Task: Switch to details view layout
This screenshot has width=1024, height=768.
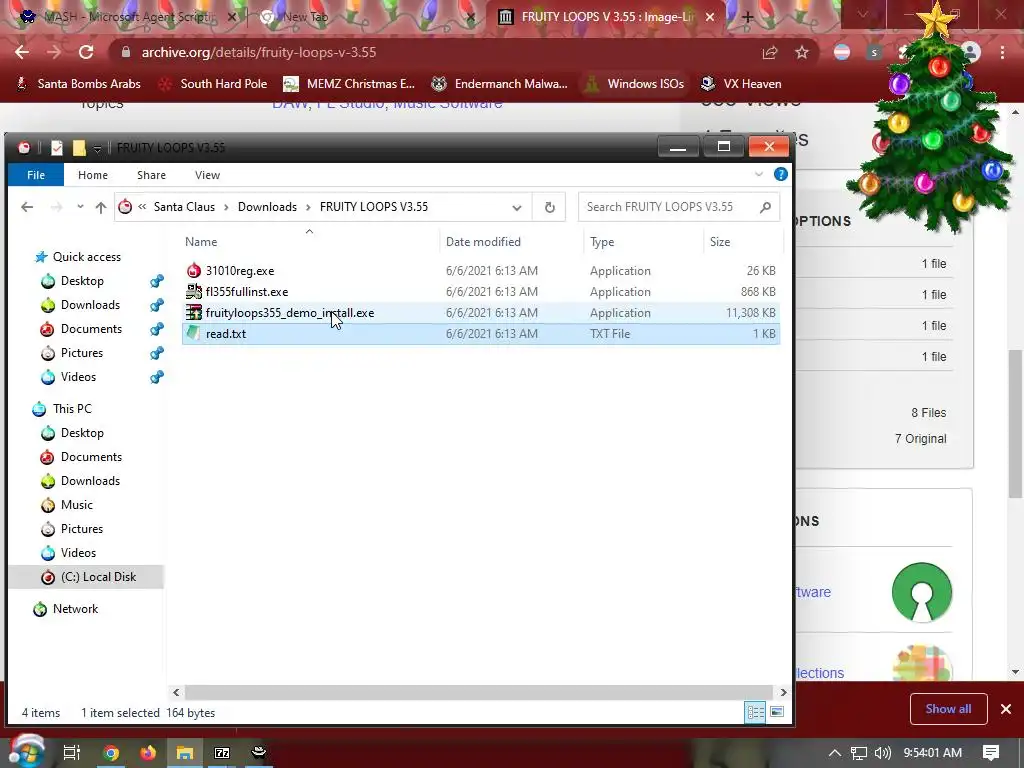Action: (756, 712)
